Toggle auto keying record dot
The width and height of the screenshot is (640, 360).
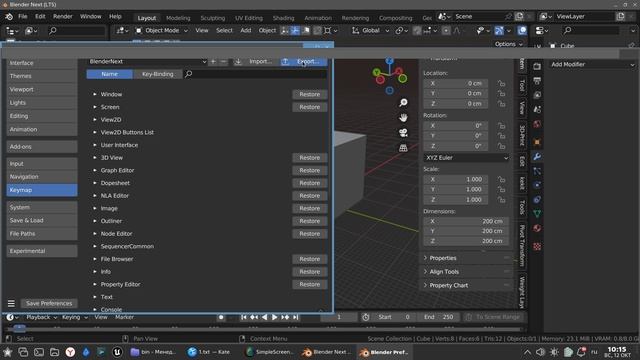pyautogui.click(x=221, y=317)
